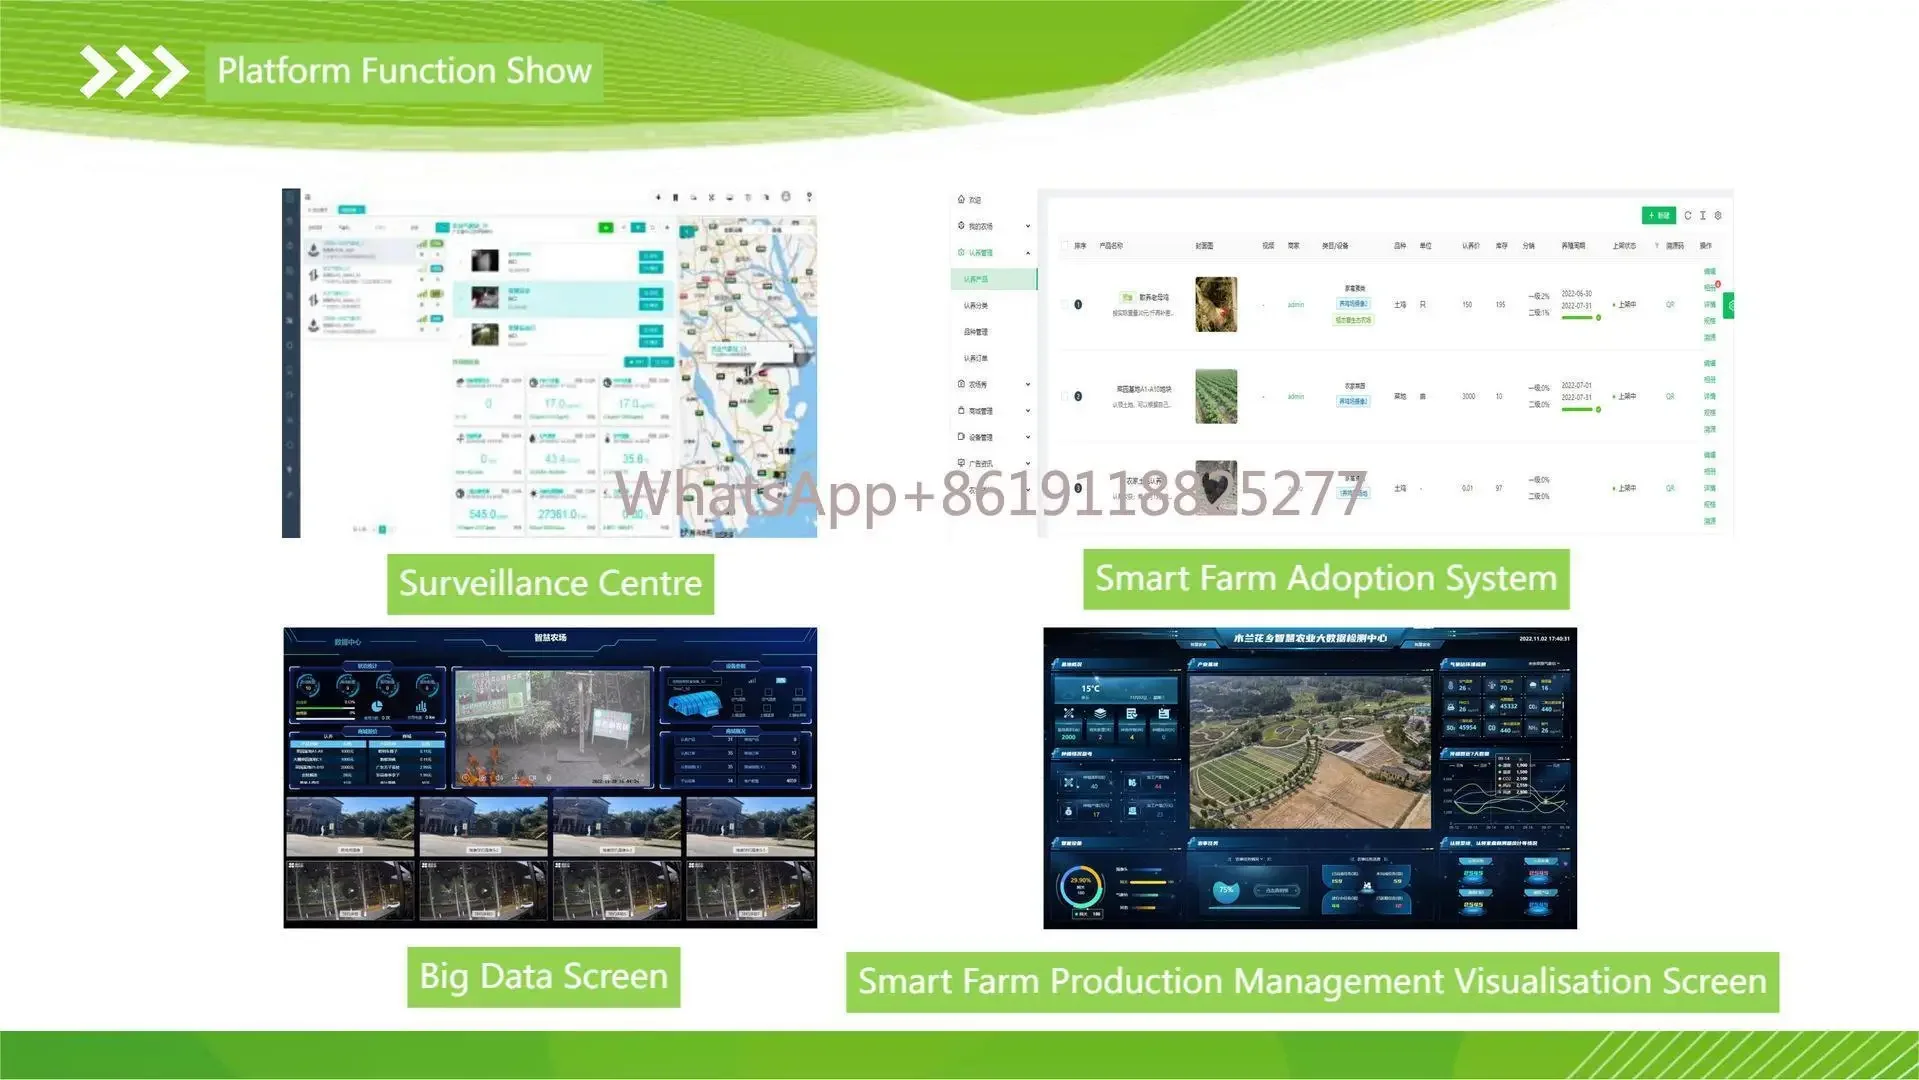Open the QR link in the vegetable plot row
Image resolution: width=1919 pixels, height=1080 pixels.
pyautogui.click(x=1669, y=397)
